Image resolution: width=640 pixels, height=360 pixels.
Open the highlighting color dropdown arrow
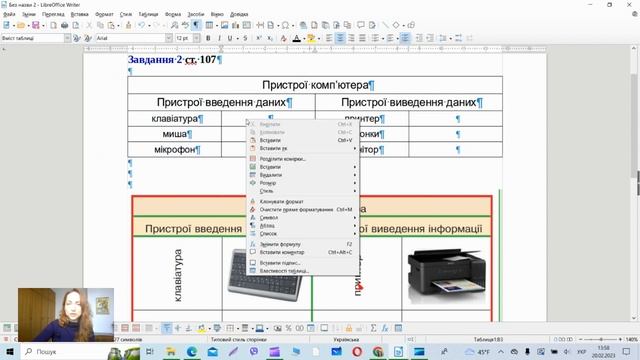tap(318, 38)
